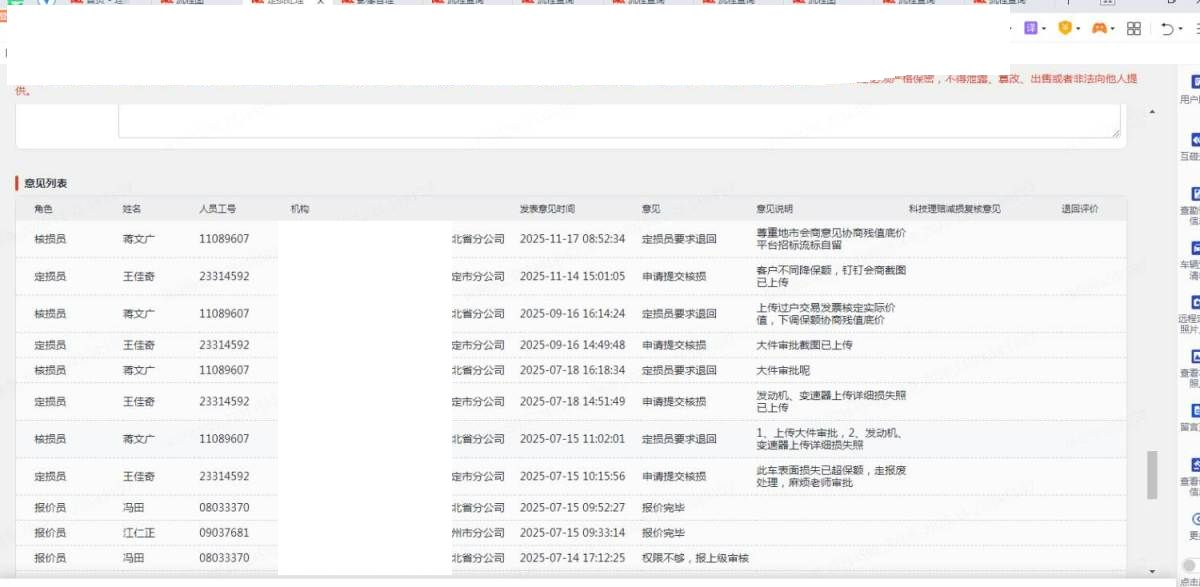
Task: Click the employee number 09037681 cell
Action: (x=224, y=533)
